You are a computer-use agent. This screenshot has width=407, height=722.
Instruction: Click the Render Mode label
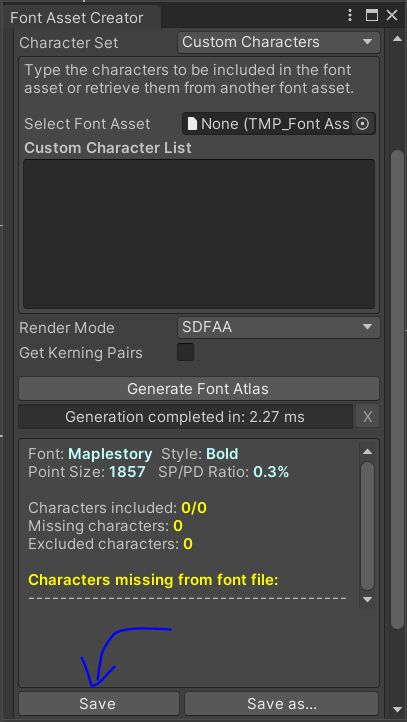pos(67,328)
